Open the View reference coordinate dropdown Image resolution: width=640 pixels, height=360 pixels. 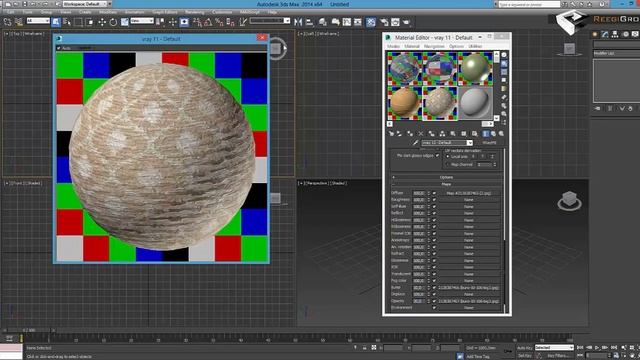(x=142, y=21)
